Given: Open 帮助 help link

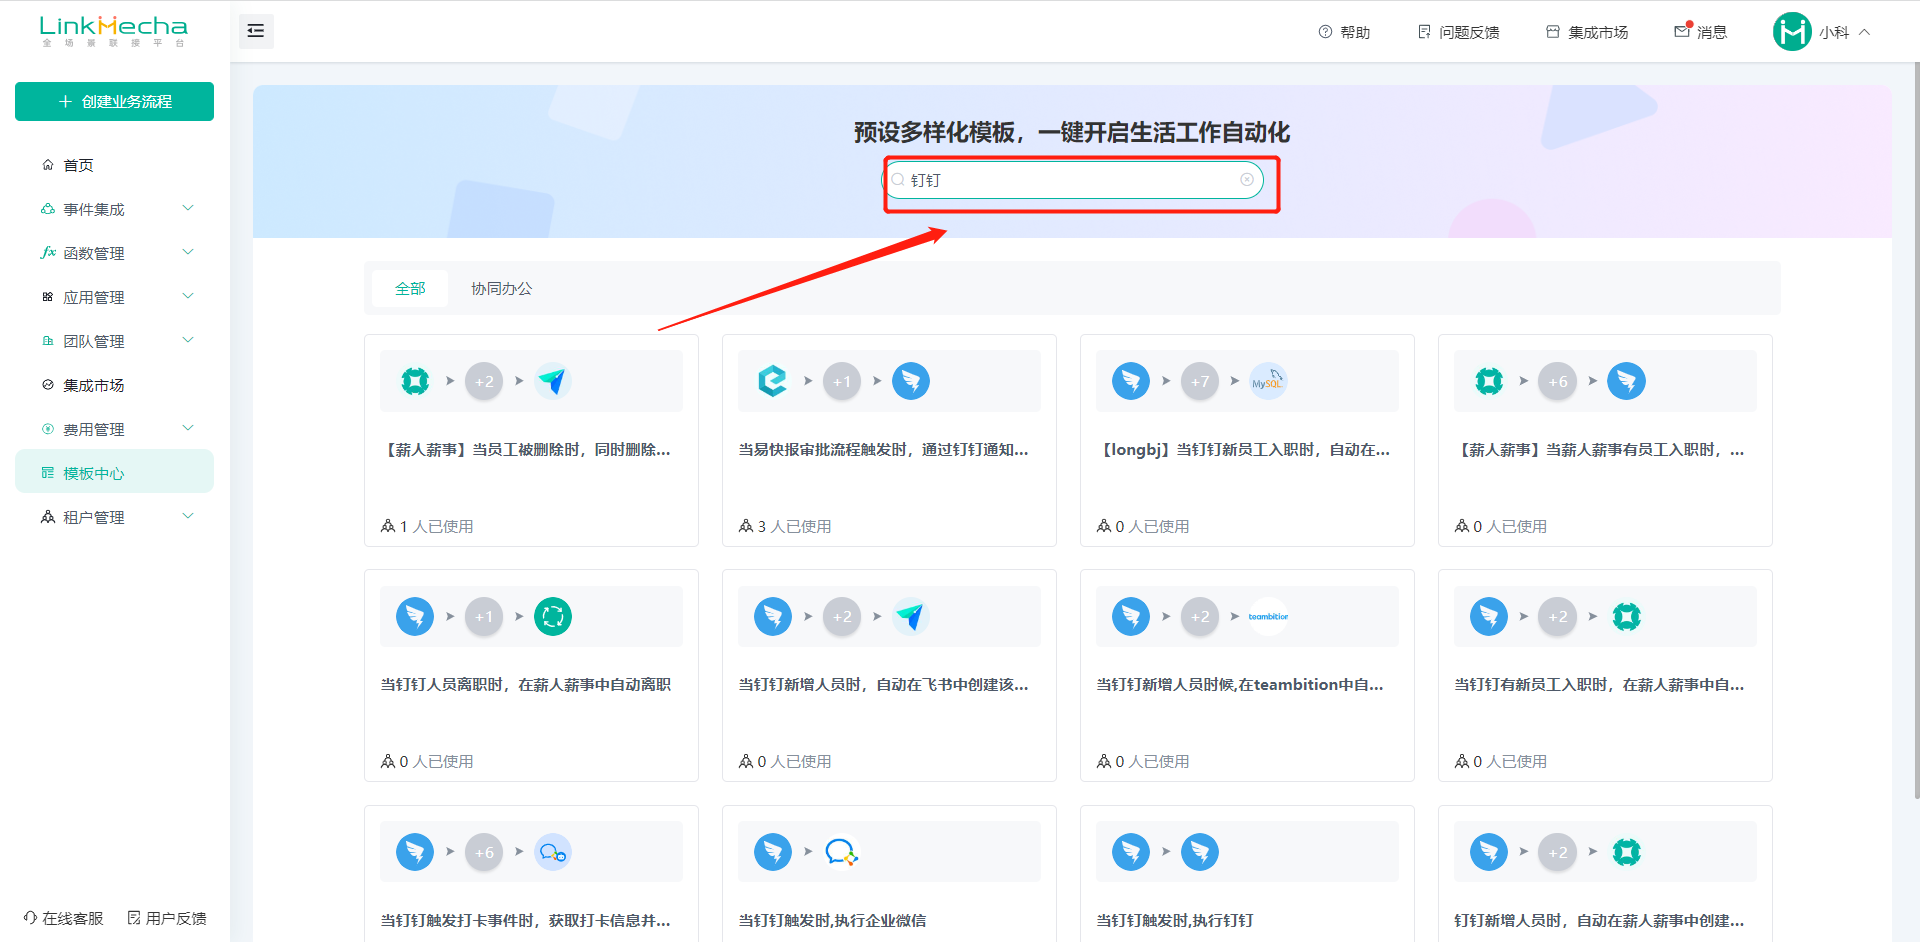Looking at the screenshot, I should tap(1344, 32).
